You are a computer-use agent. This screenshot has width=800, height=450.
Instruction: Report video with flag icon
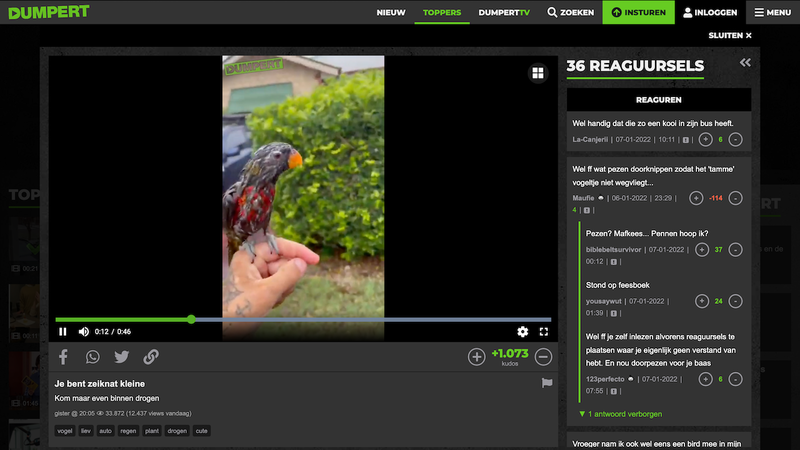[546, 383]
